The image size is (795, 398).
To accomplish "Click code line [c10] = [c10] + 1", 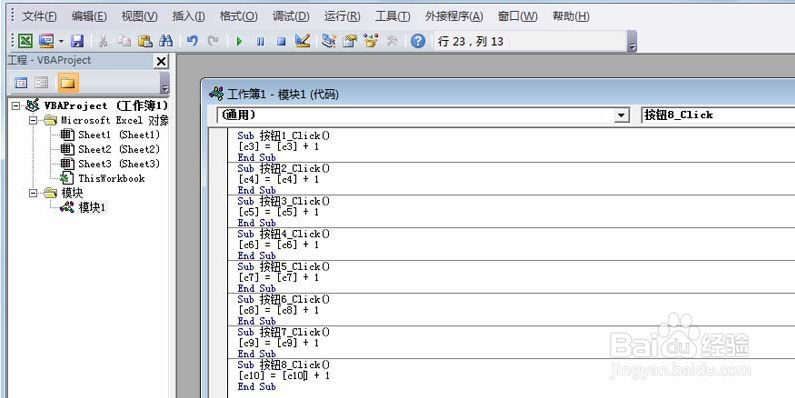I will point(283,376).
